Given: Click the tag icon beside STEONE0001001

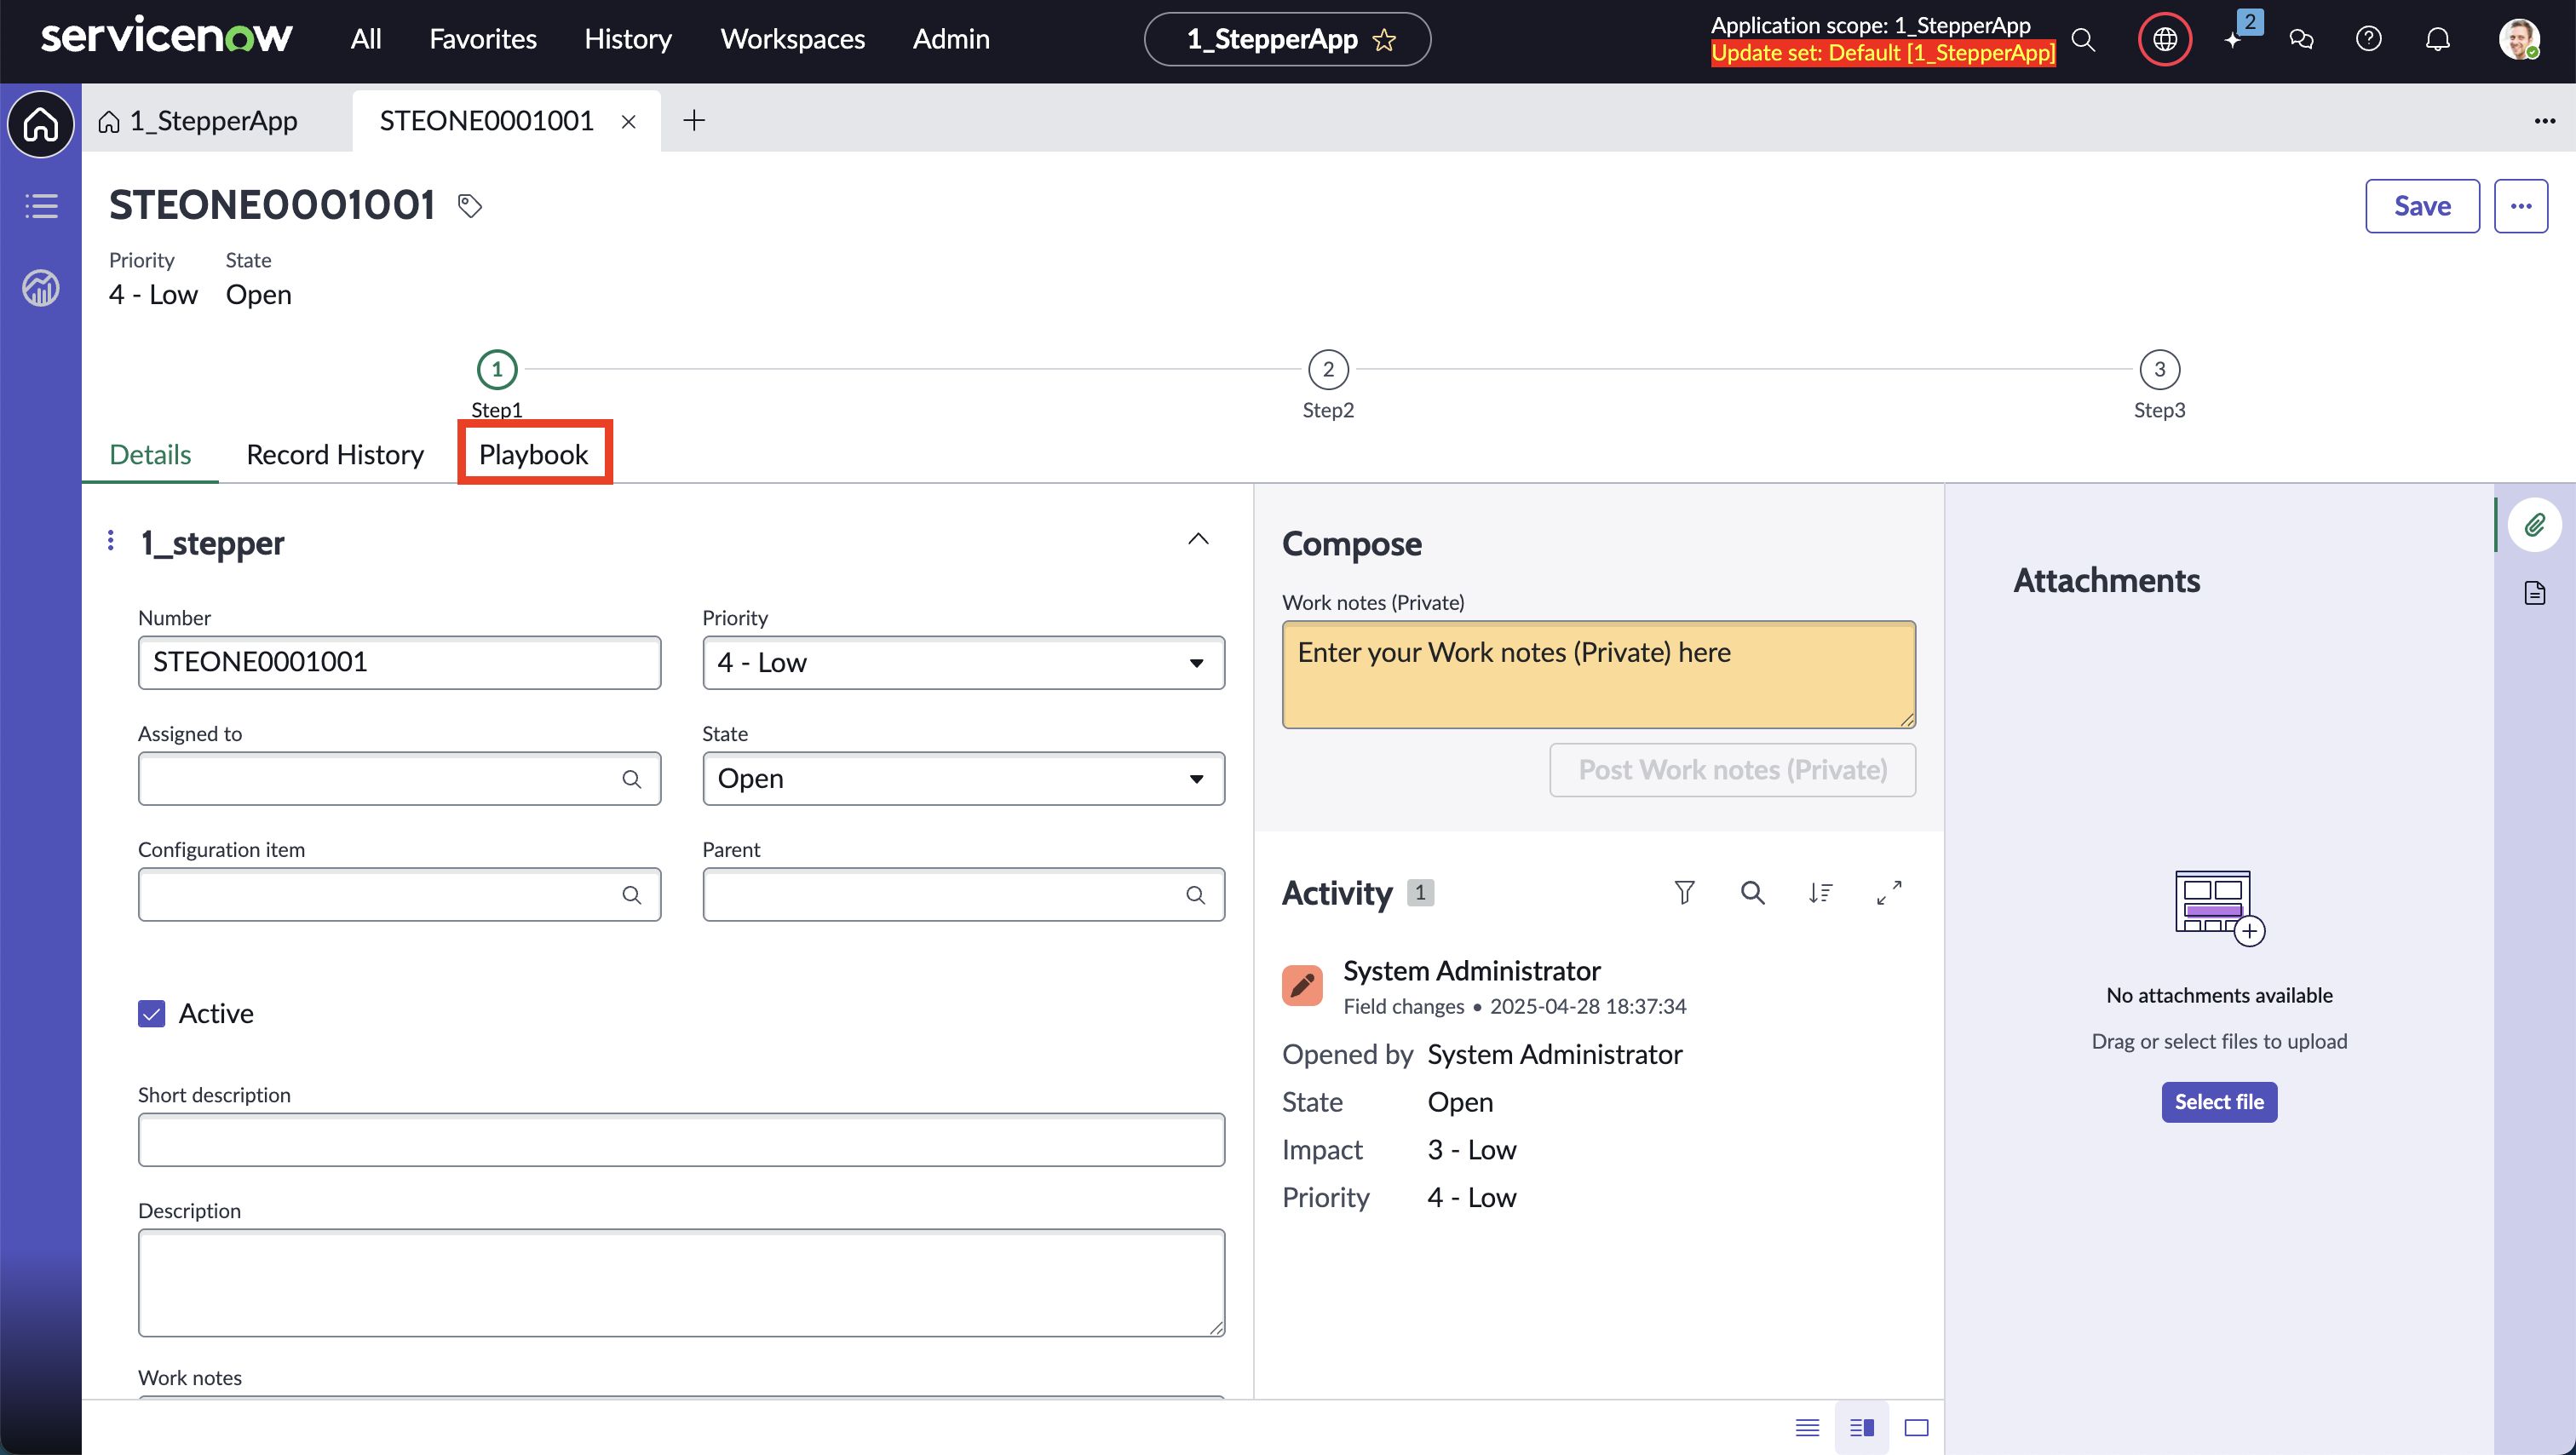Looking at the screenshot, I should 470,205.
